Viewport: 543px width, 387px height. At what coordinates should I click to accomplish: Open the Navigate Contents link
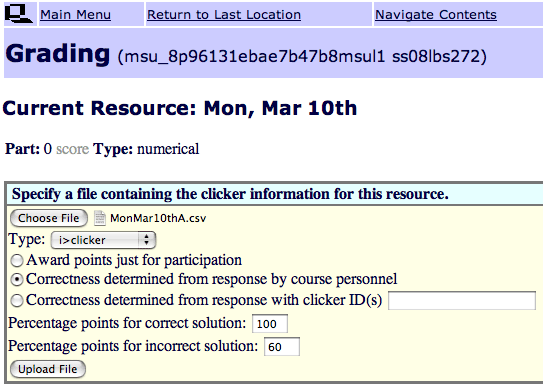click(x=436, y=15)
